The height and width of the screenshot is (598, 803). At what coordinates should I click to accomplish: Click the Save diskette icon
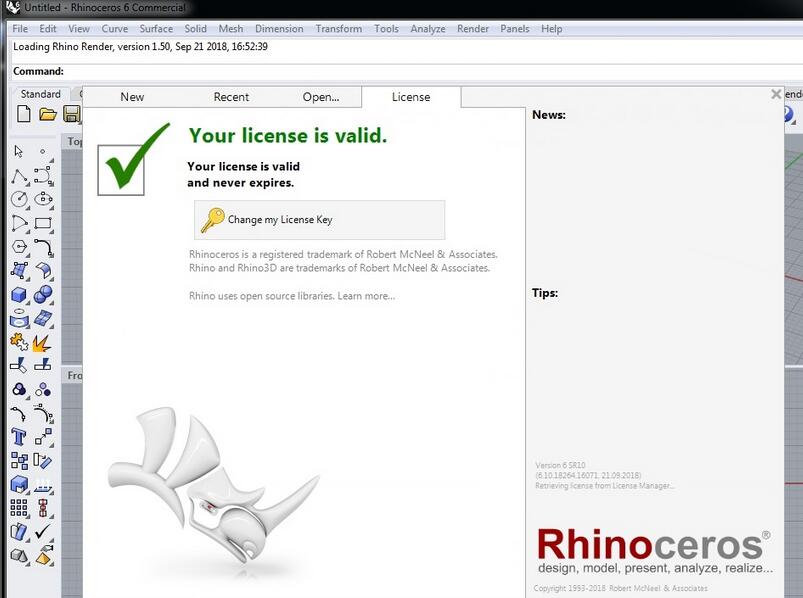point(72,114)
